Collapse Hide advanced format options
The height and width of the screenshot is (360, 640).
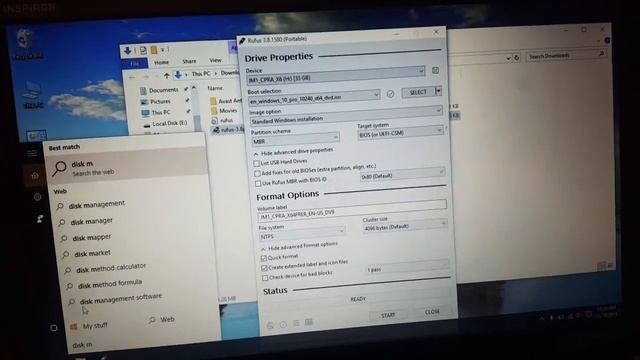point(300,246)
